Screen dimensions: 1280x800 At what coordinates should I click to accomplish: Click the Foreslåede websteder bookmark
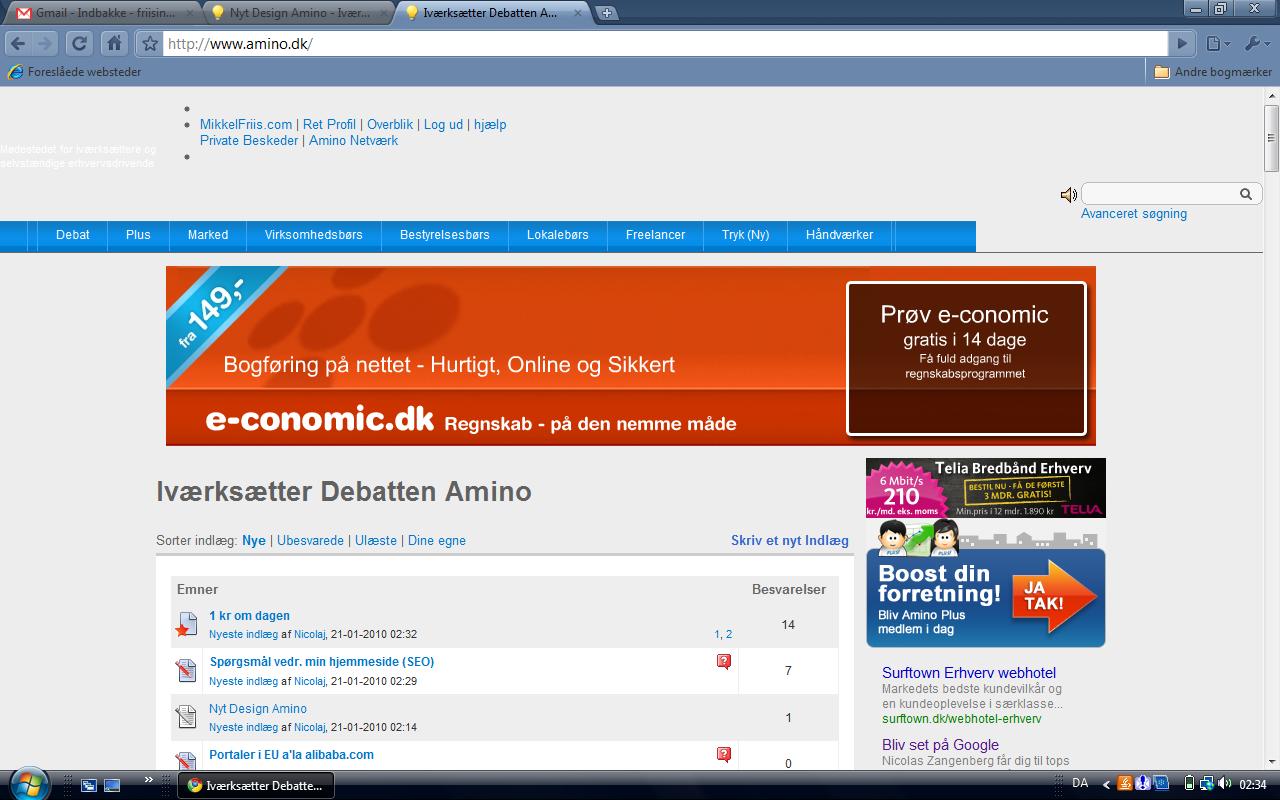(75, 72)
